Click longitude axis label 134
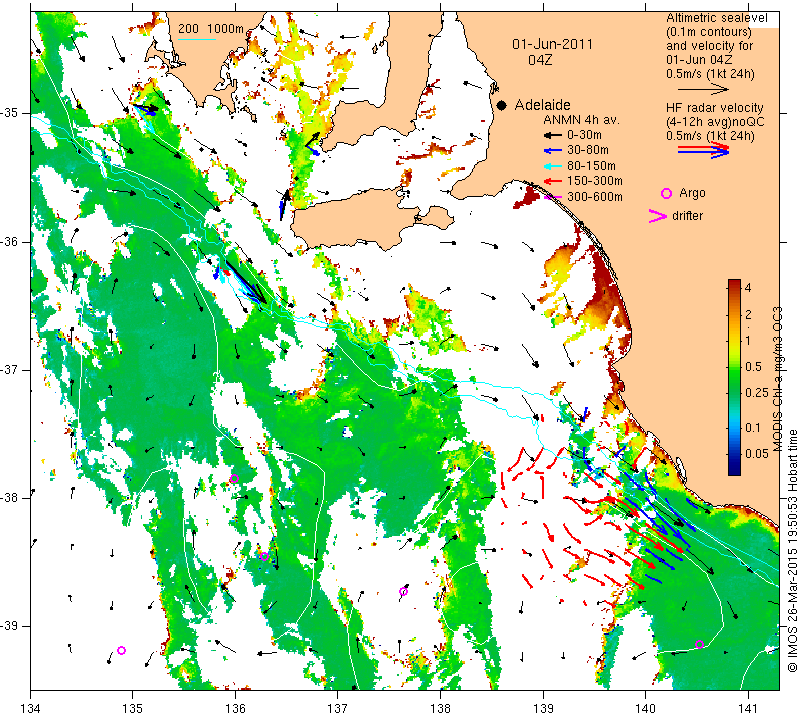The height and width of the screenshot is (720, 800). pos(31,708)
